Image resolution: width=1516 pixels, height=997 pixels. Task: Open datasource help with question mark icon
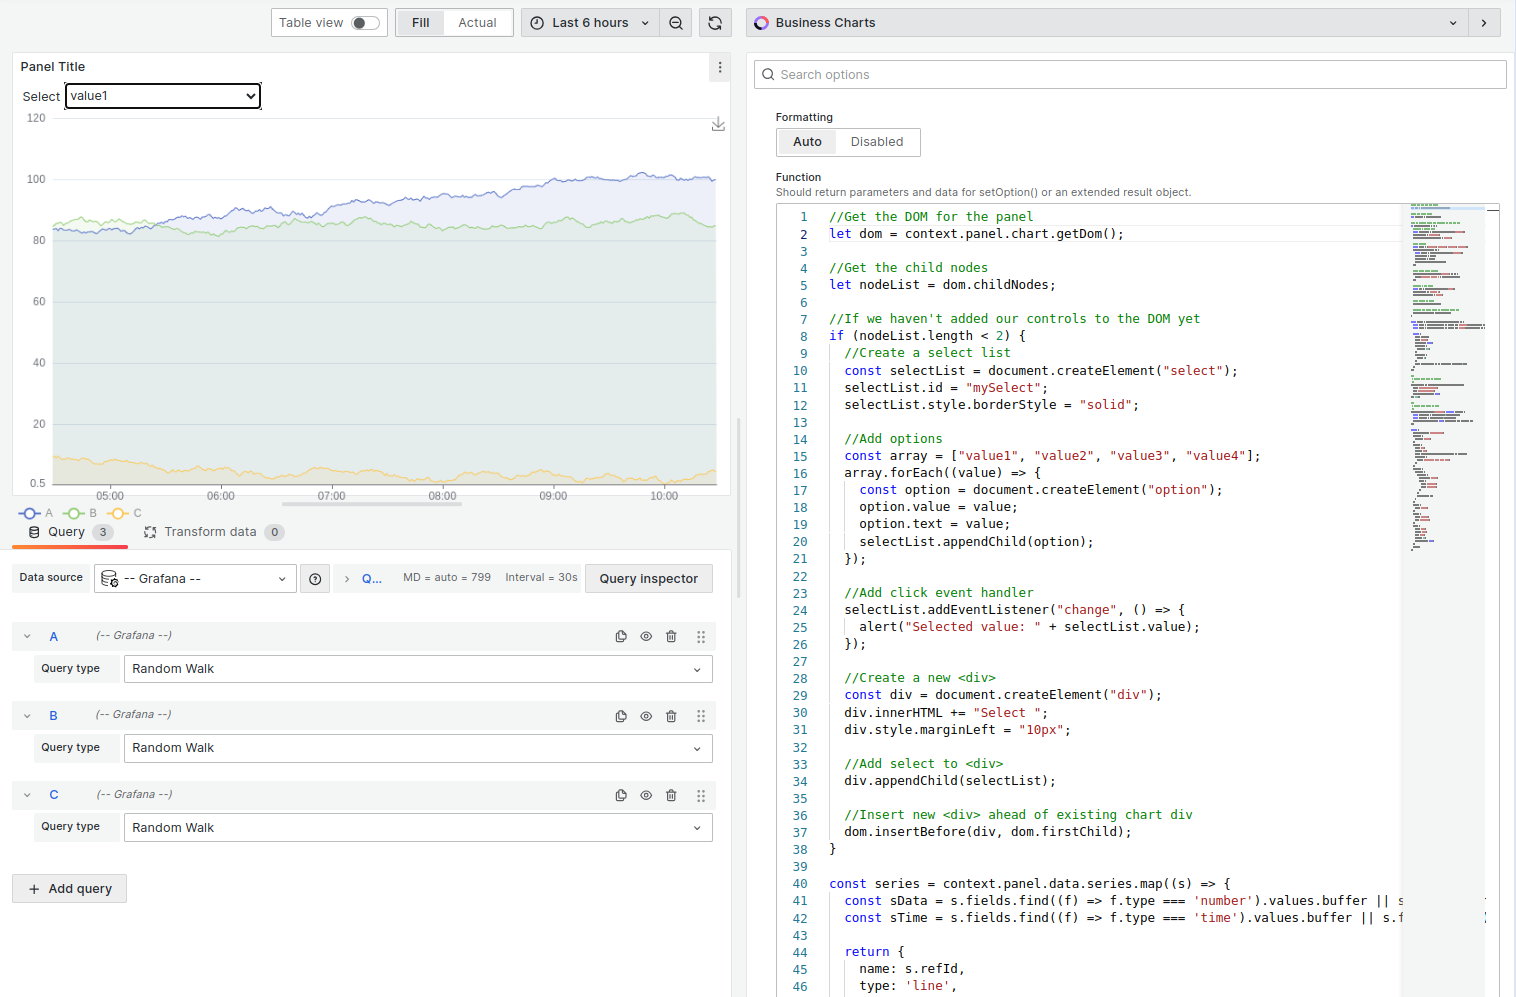tap(314, 578)
